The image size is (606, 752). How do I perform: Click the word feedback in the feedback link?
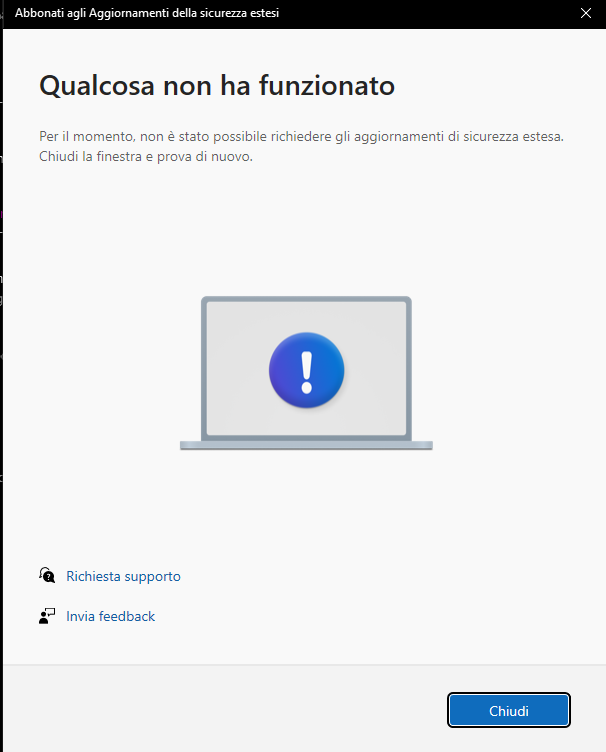click(x=127, y=616)
